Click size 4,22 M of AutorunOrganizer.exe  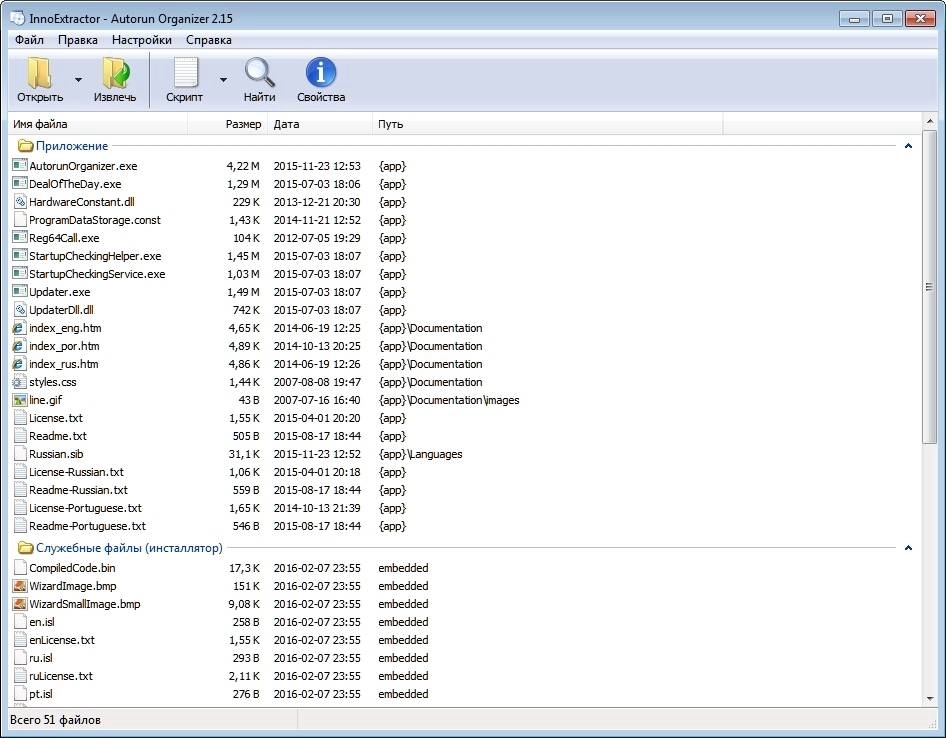pos(243,166)
